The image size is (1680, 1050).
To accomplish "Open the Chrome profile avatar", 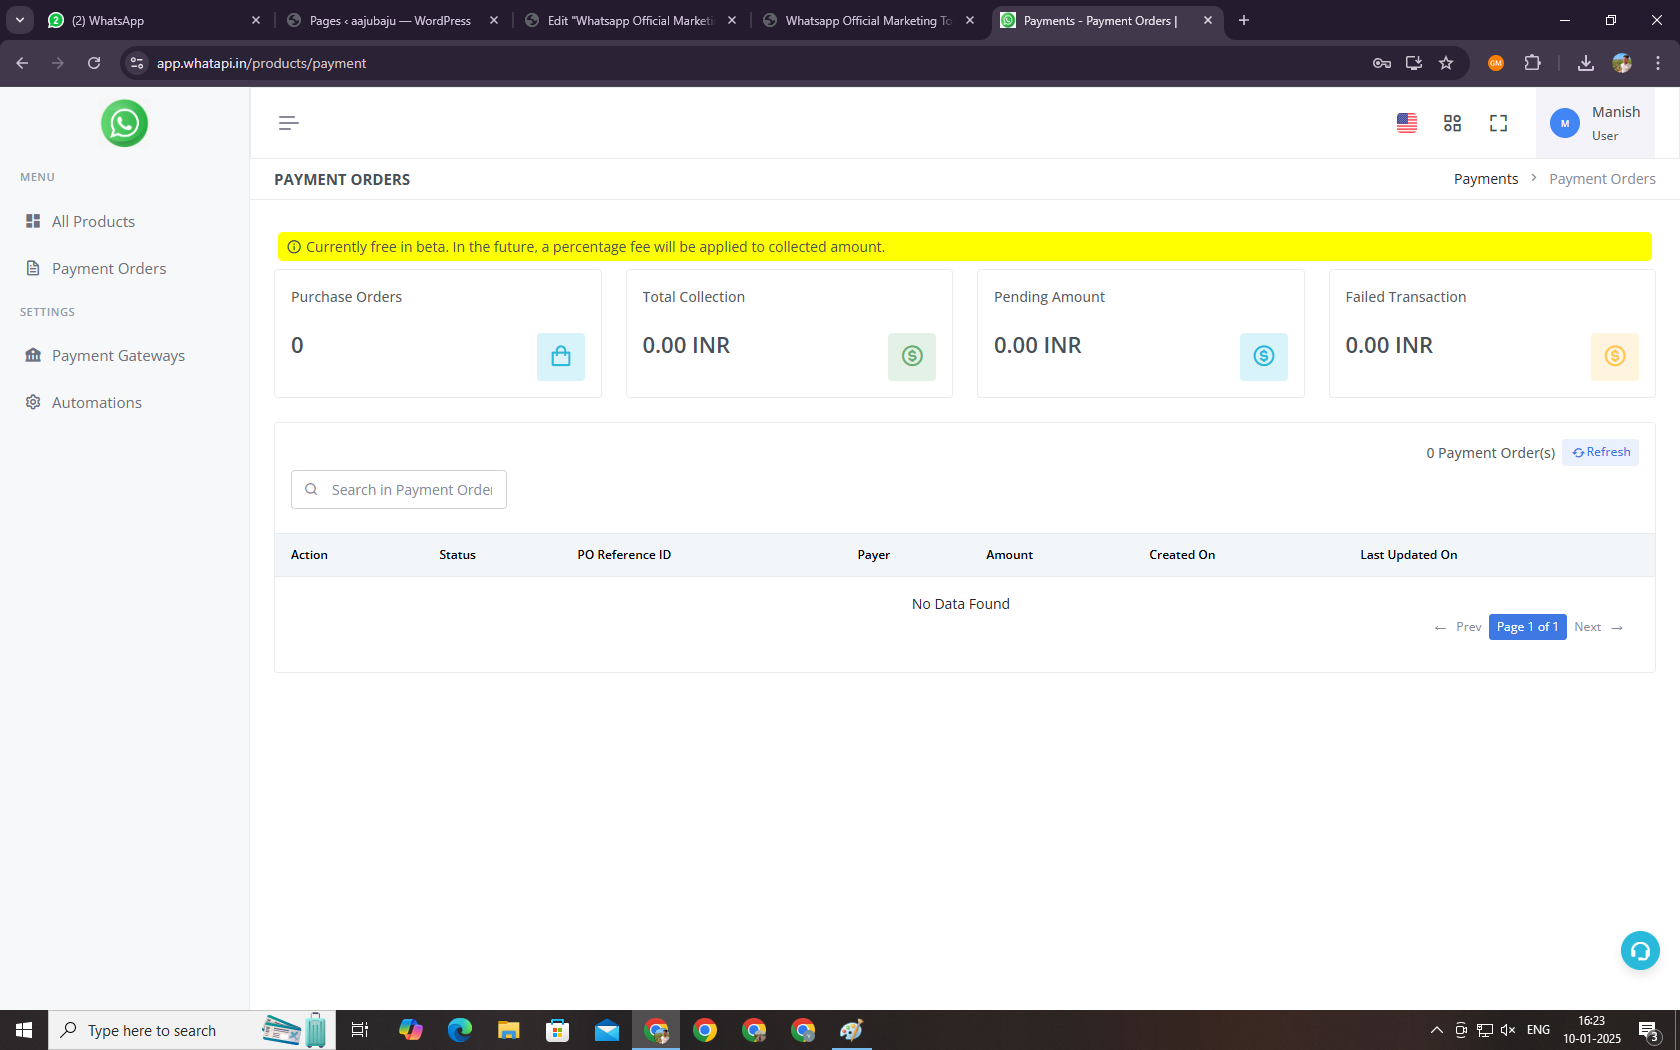I will click(1622, 63).
